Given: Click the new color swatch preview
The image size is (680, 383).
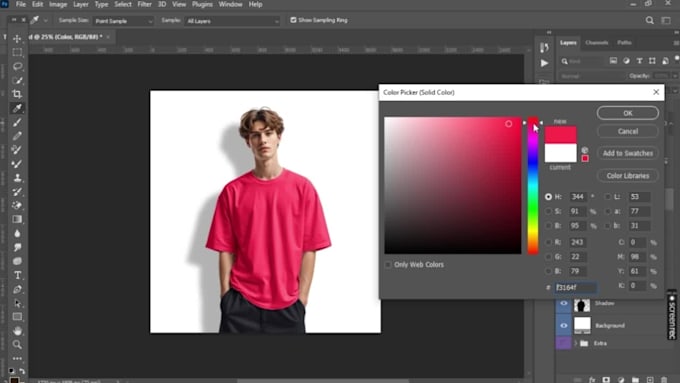Looking at the screenshot, I should 560,135.
